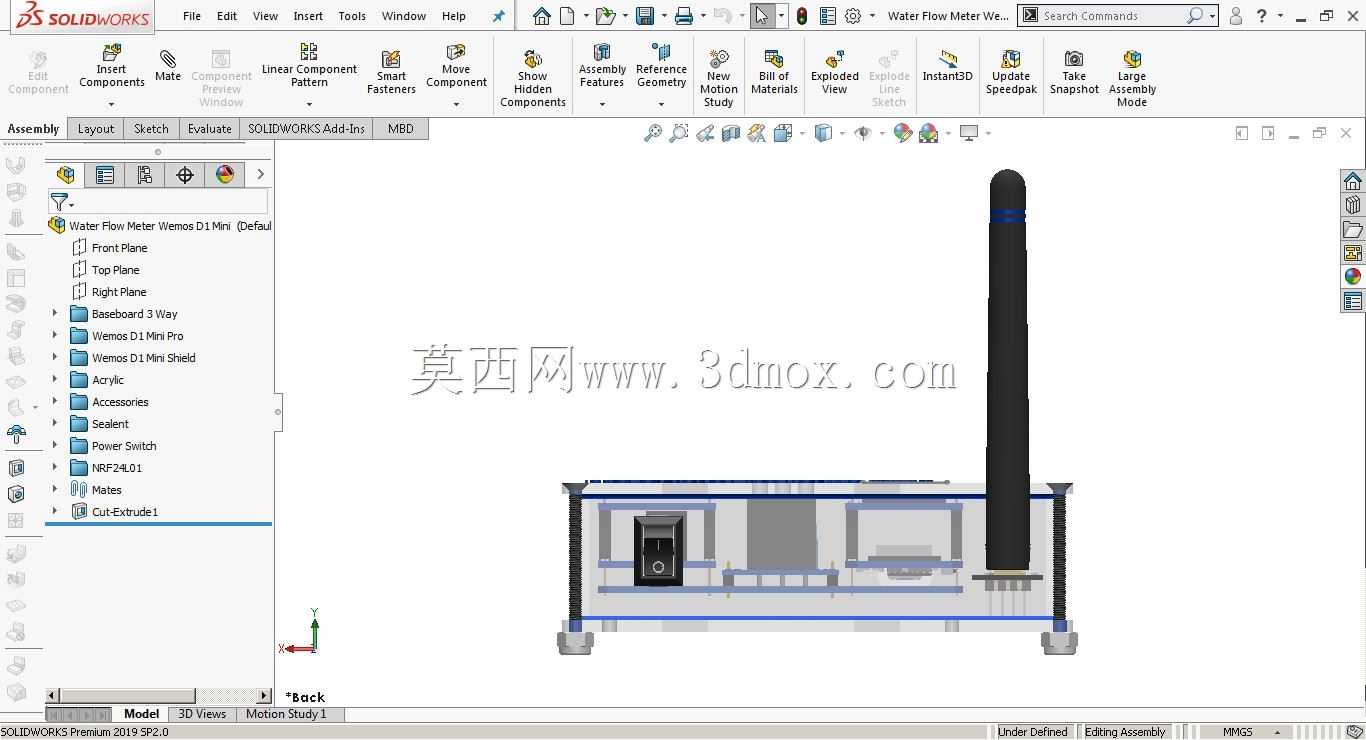Open Insert Components dropdown arrow
The width and height of the screenshot is (1366, 740).
click(x=111, y=104)
